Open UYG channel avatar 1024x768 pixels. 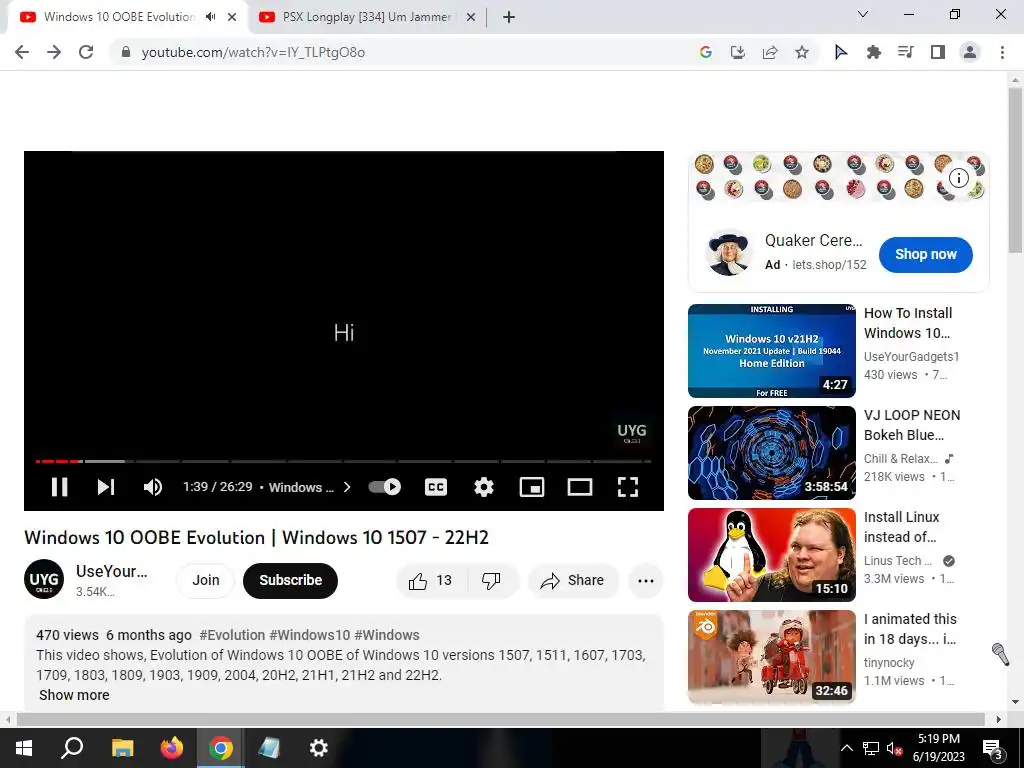click(x=44, y=579)
